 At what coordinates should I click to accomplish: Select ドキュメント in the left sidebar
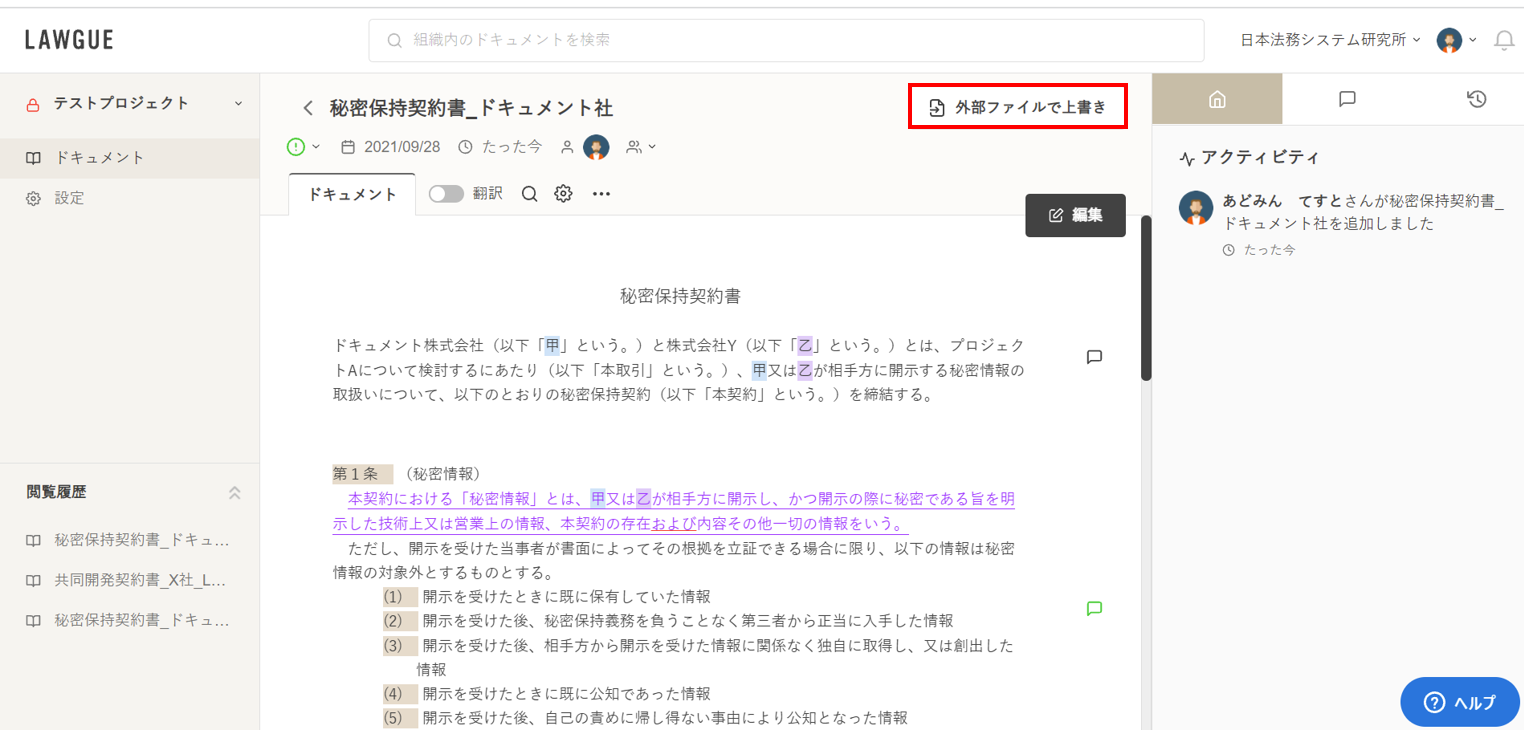coord(100,158)
